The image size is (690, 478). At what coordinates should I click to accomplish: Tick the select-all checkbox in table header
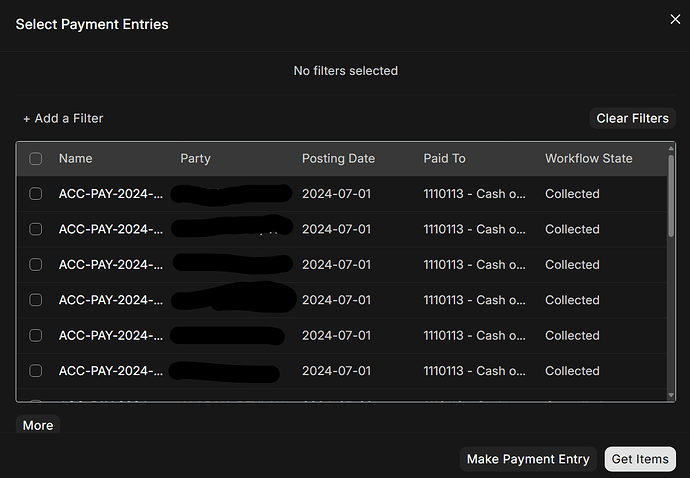click(x=36, y=158)
